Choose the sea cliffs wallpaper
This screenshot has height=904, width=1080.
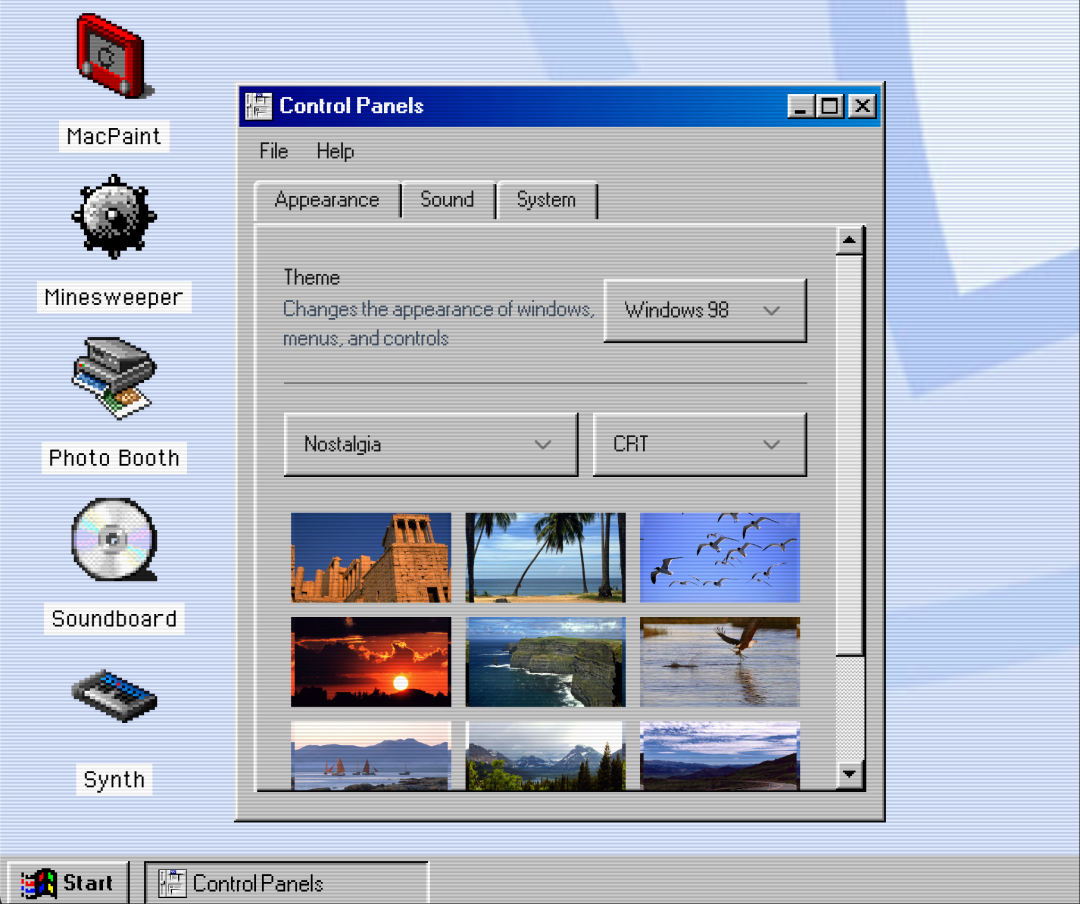(x=546, y=662)
